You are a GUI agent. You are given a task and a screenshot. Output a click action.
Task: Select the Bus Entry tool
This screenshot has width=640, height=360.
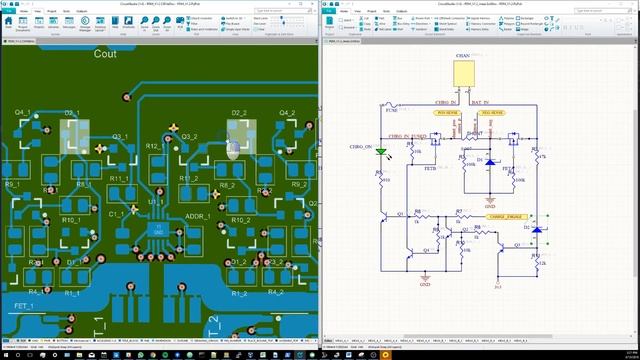401,24
